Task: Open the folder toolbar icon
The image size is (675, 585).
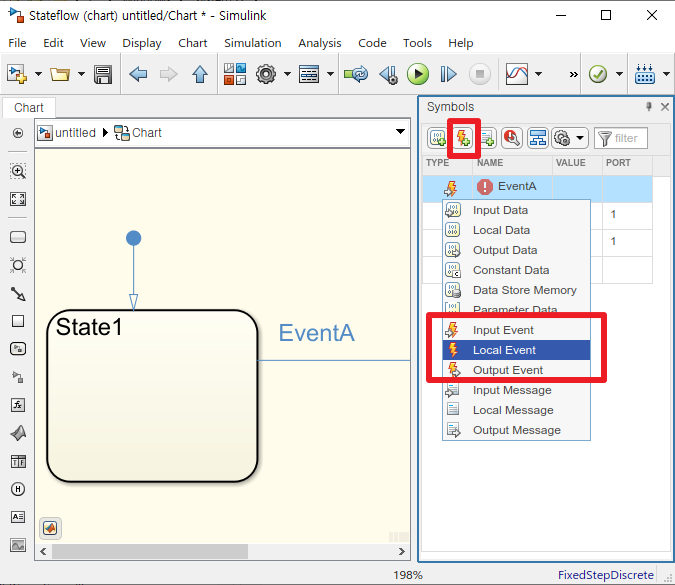Action: click(60, 74)
